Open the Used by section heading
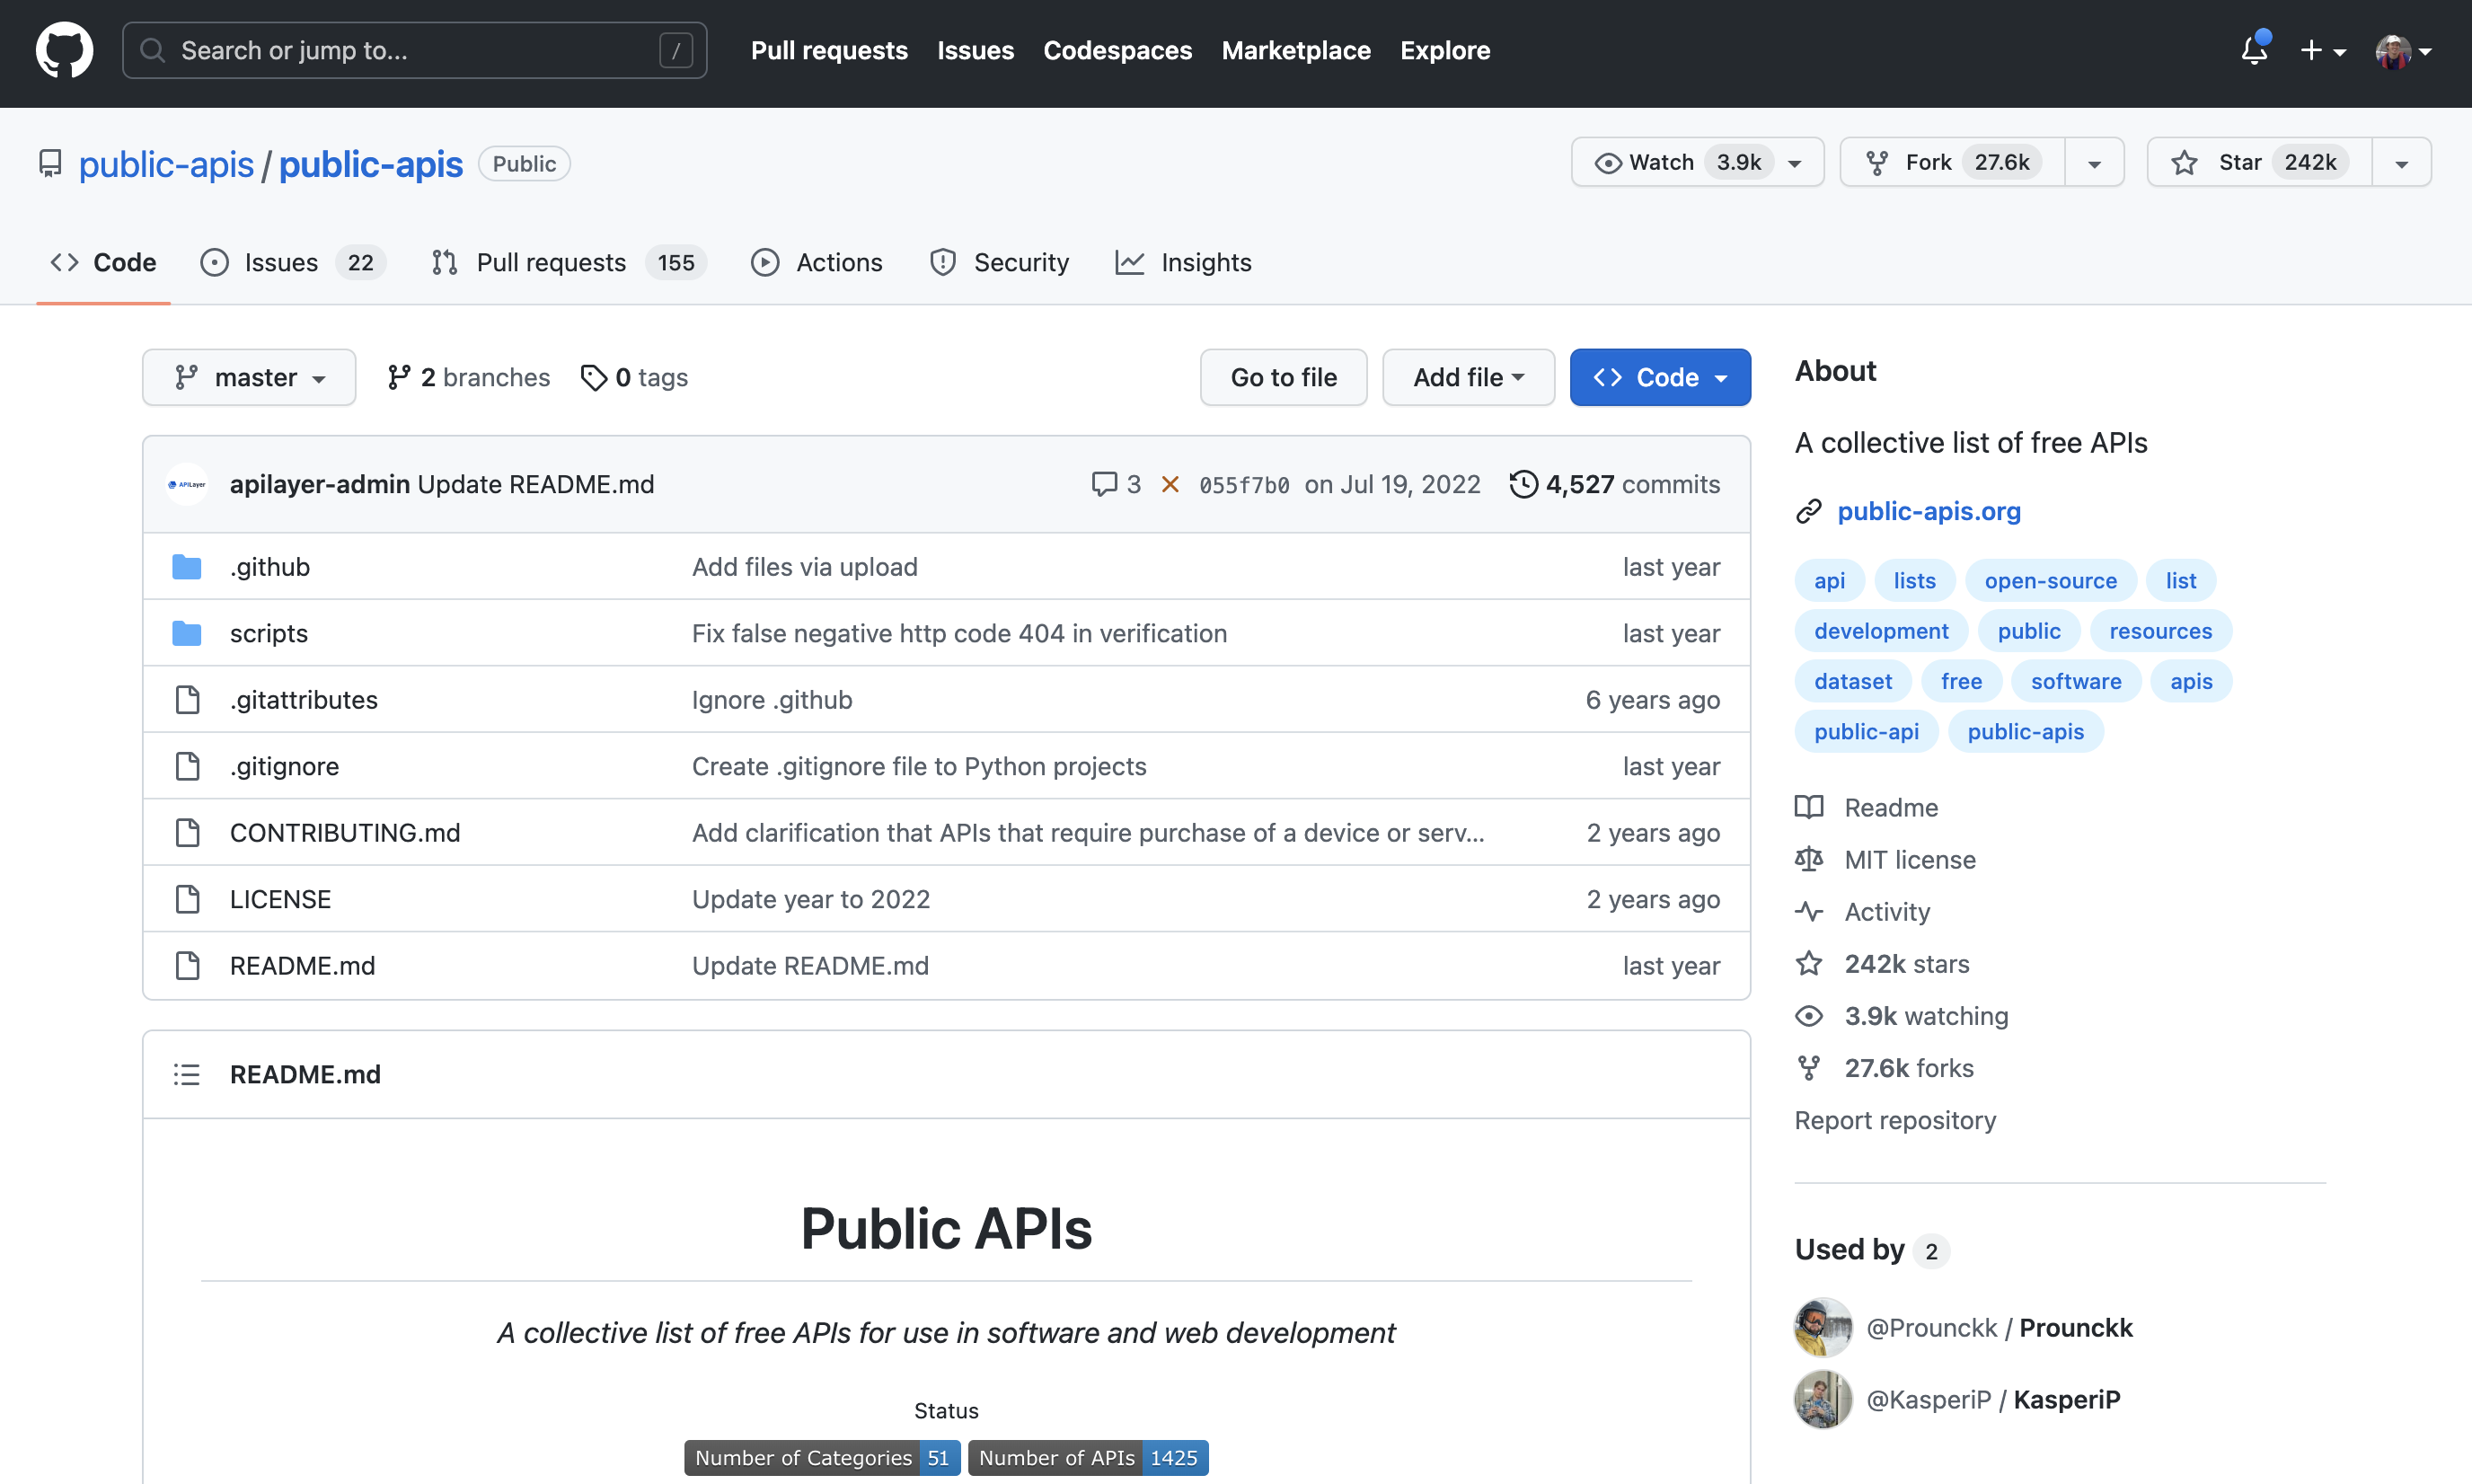The image size is (2472, 1484). point(1872,1250)
